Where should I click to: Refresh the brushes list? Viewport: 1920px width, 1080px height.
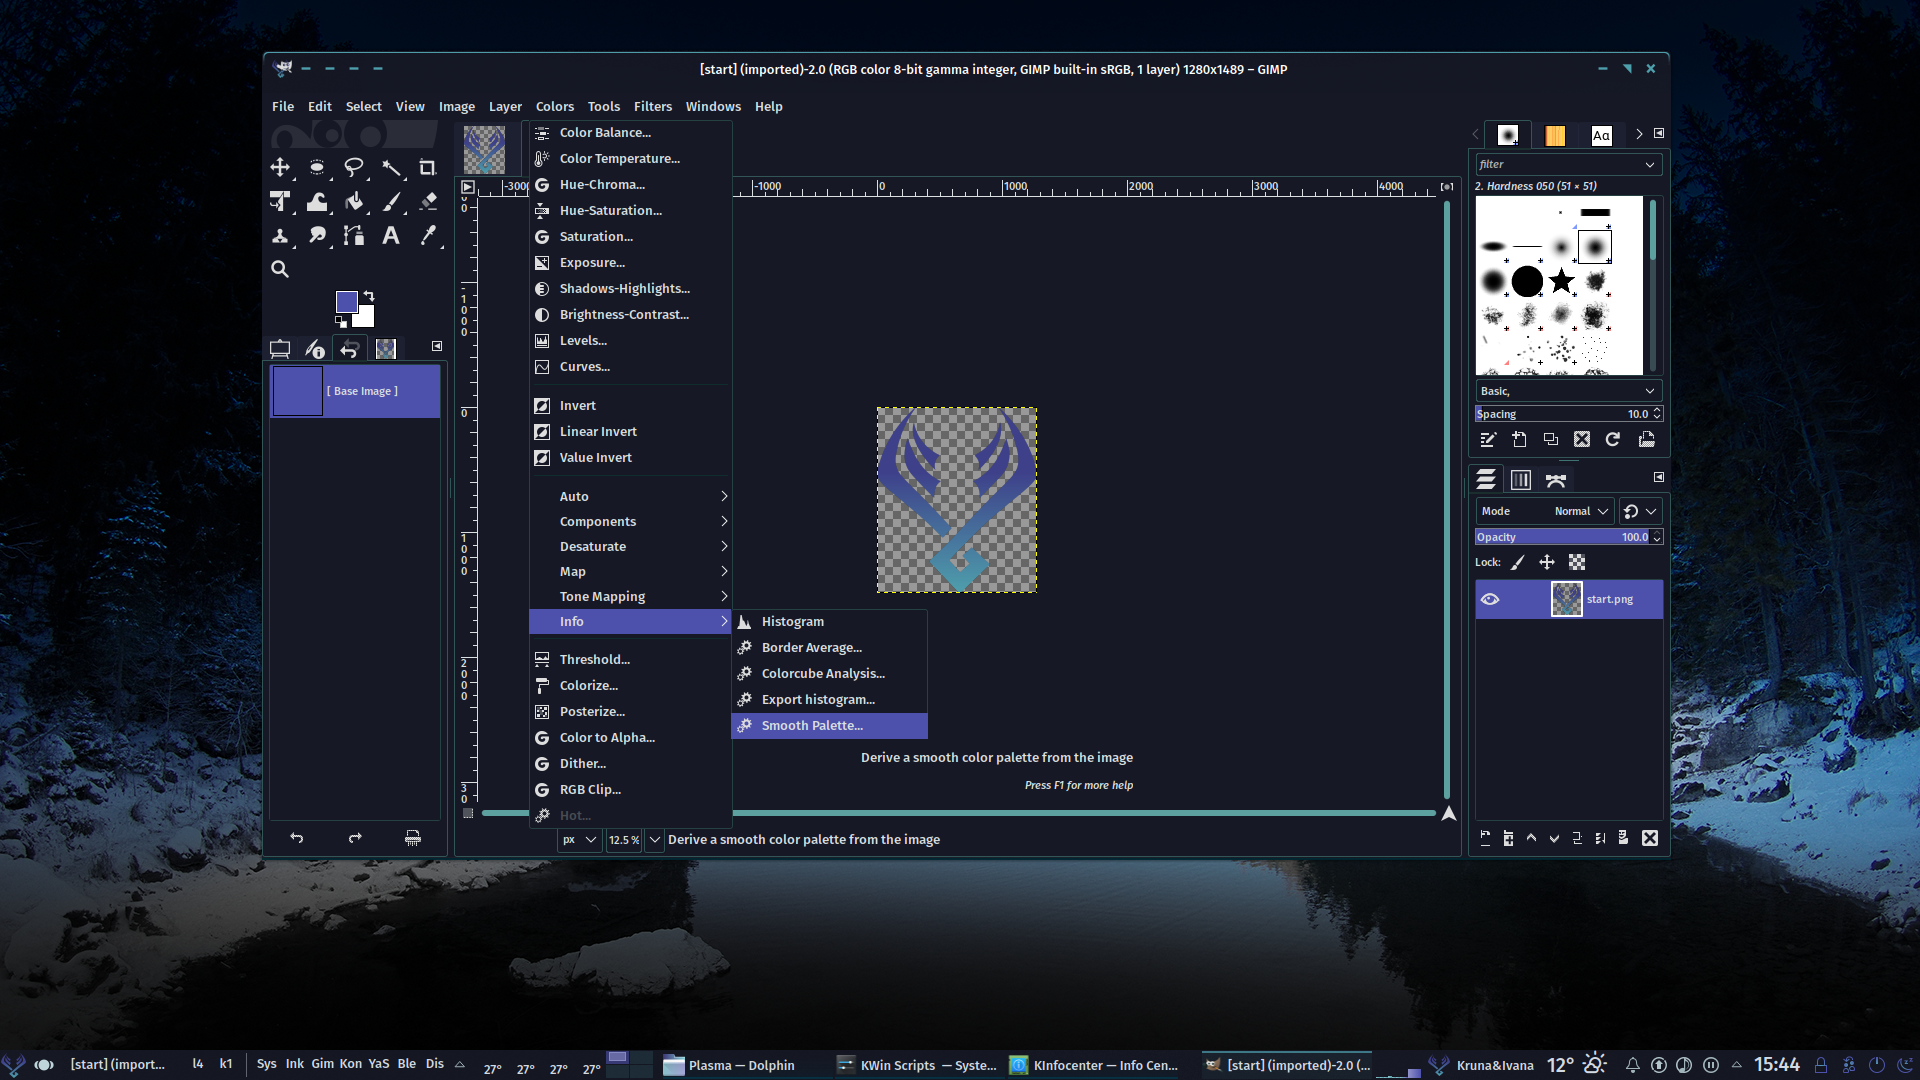[1612, 440]
